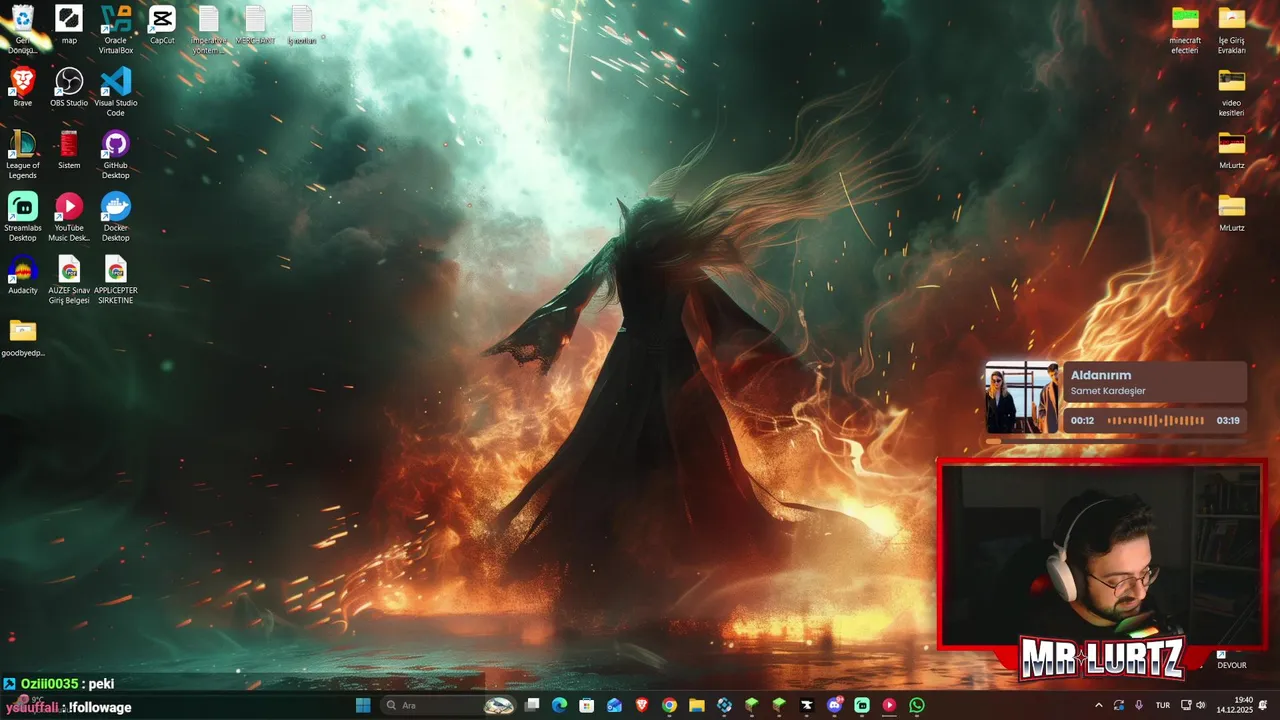Open the upper MrLurtz folder
This screenshot has width=1280, height=720.
(1232, 150)
